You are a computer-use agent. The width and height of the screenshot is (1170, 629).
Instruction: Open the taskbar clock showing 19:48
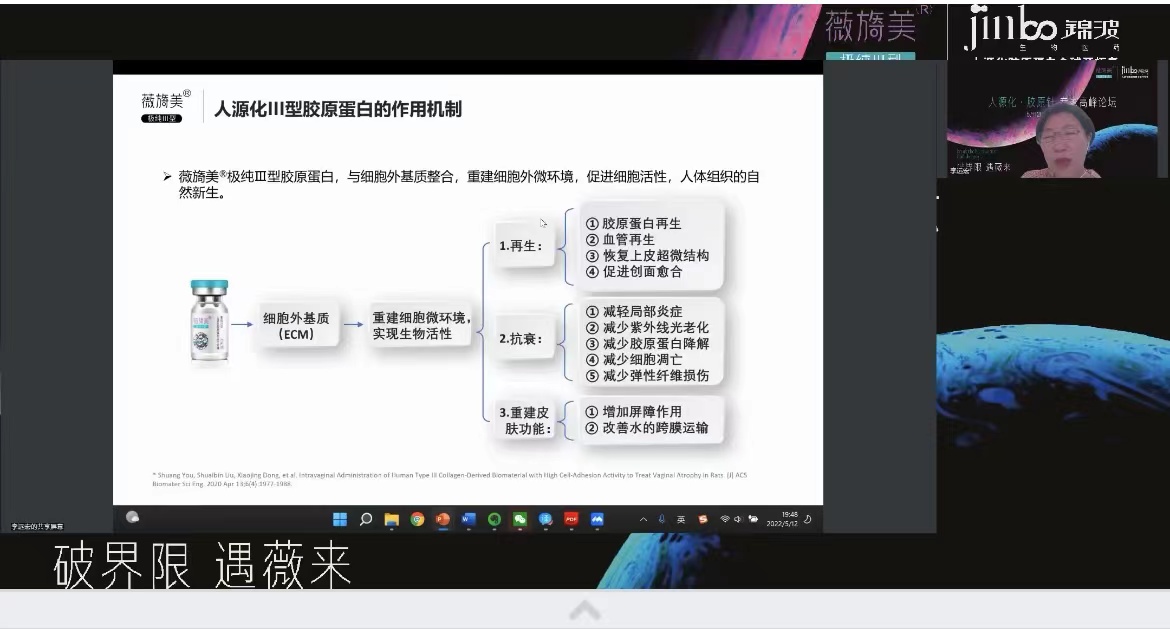pos(782,519)
